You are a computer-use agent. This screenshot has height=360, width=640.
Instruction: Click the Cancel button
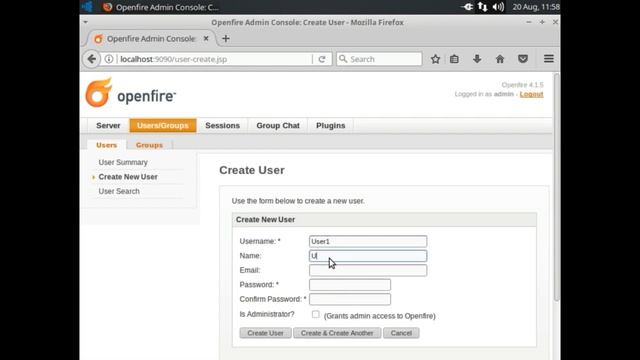click(401, 333)
